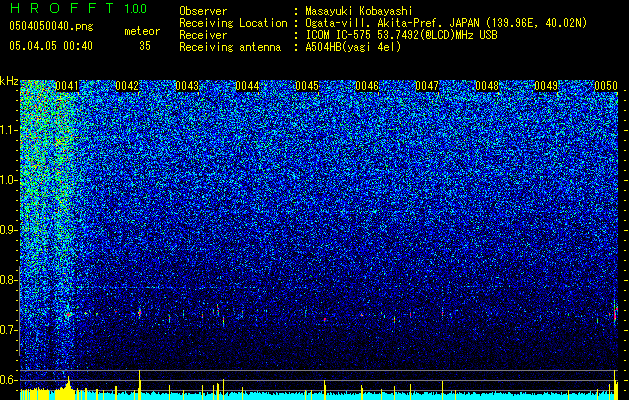Select the observer name Masayuki Kobayashi
The image size is (629, 400).
[x=358, y=11]
